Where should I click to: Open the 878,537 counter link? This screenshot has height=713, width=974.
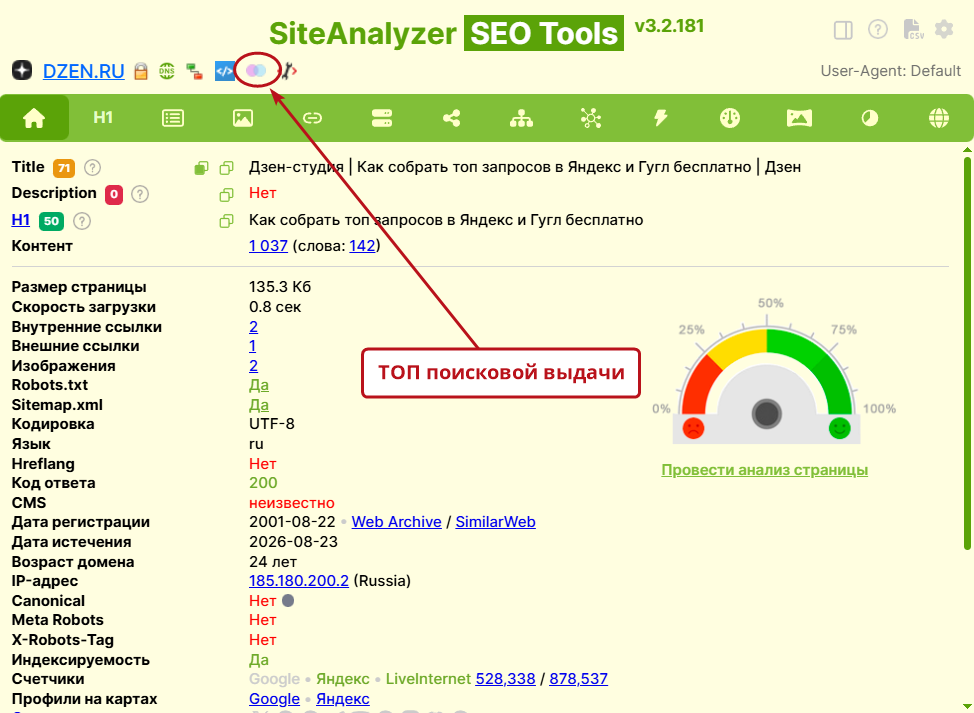pyautogui.click(x=578, y=679)
